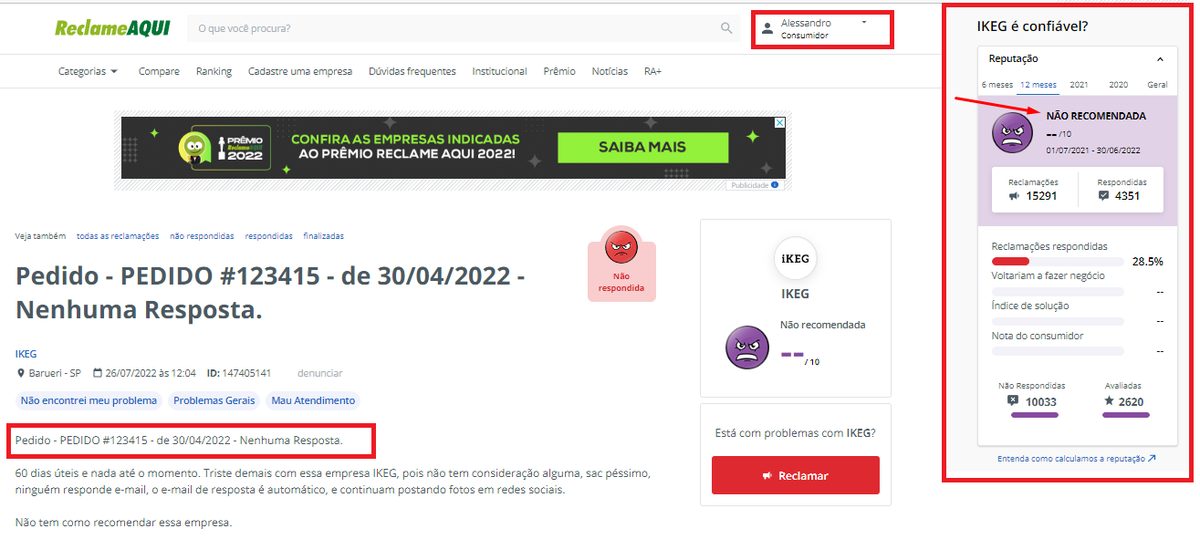Click the icon beside 10033 não respondidas
This screenshot has width=1200, height=560.
1014,400
